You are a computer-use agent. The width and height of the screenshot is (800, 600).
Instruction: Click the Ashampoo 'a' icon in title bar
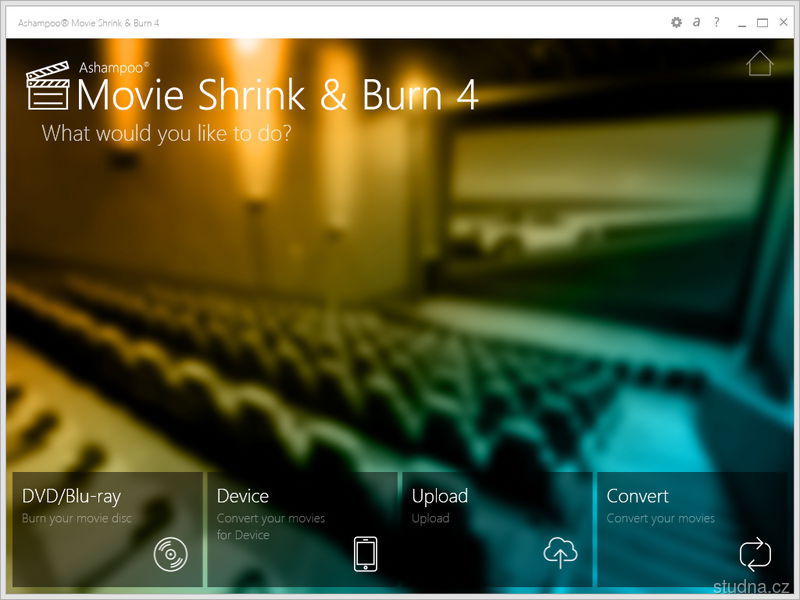[696, 22]
